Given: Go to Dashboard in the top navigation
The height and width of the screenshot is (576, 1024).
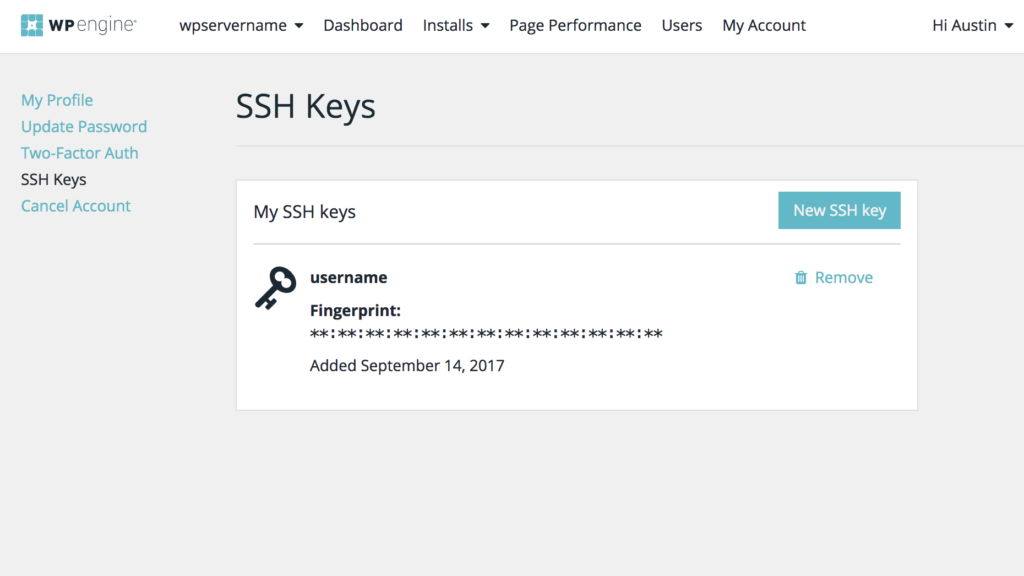Looking at the screenshot, I should tap(363, 25).
